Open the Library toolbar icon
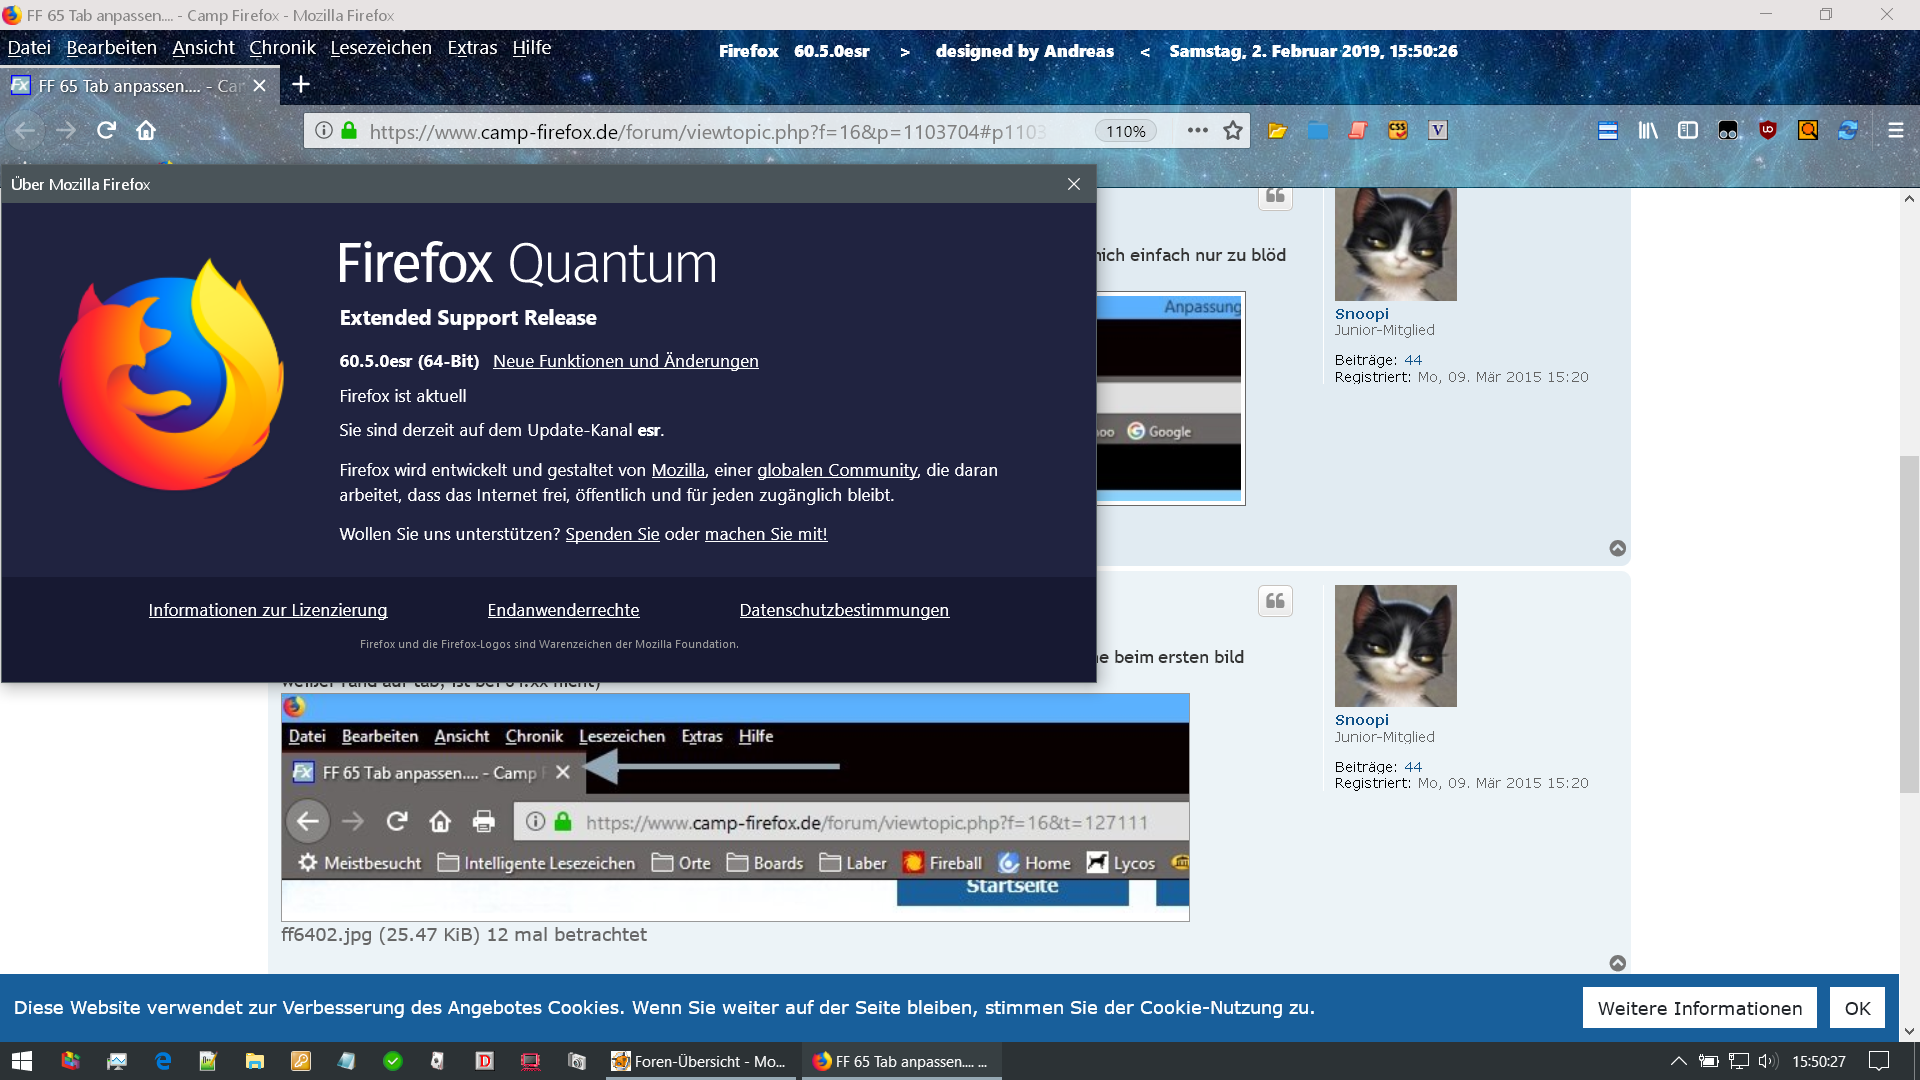The width and height of the screenshot is (1920, 1080). tap(1647, 130)
